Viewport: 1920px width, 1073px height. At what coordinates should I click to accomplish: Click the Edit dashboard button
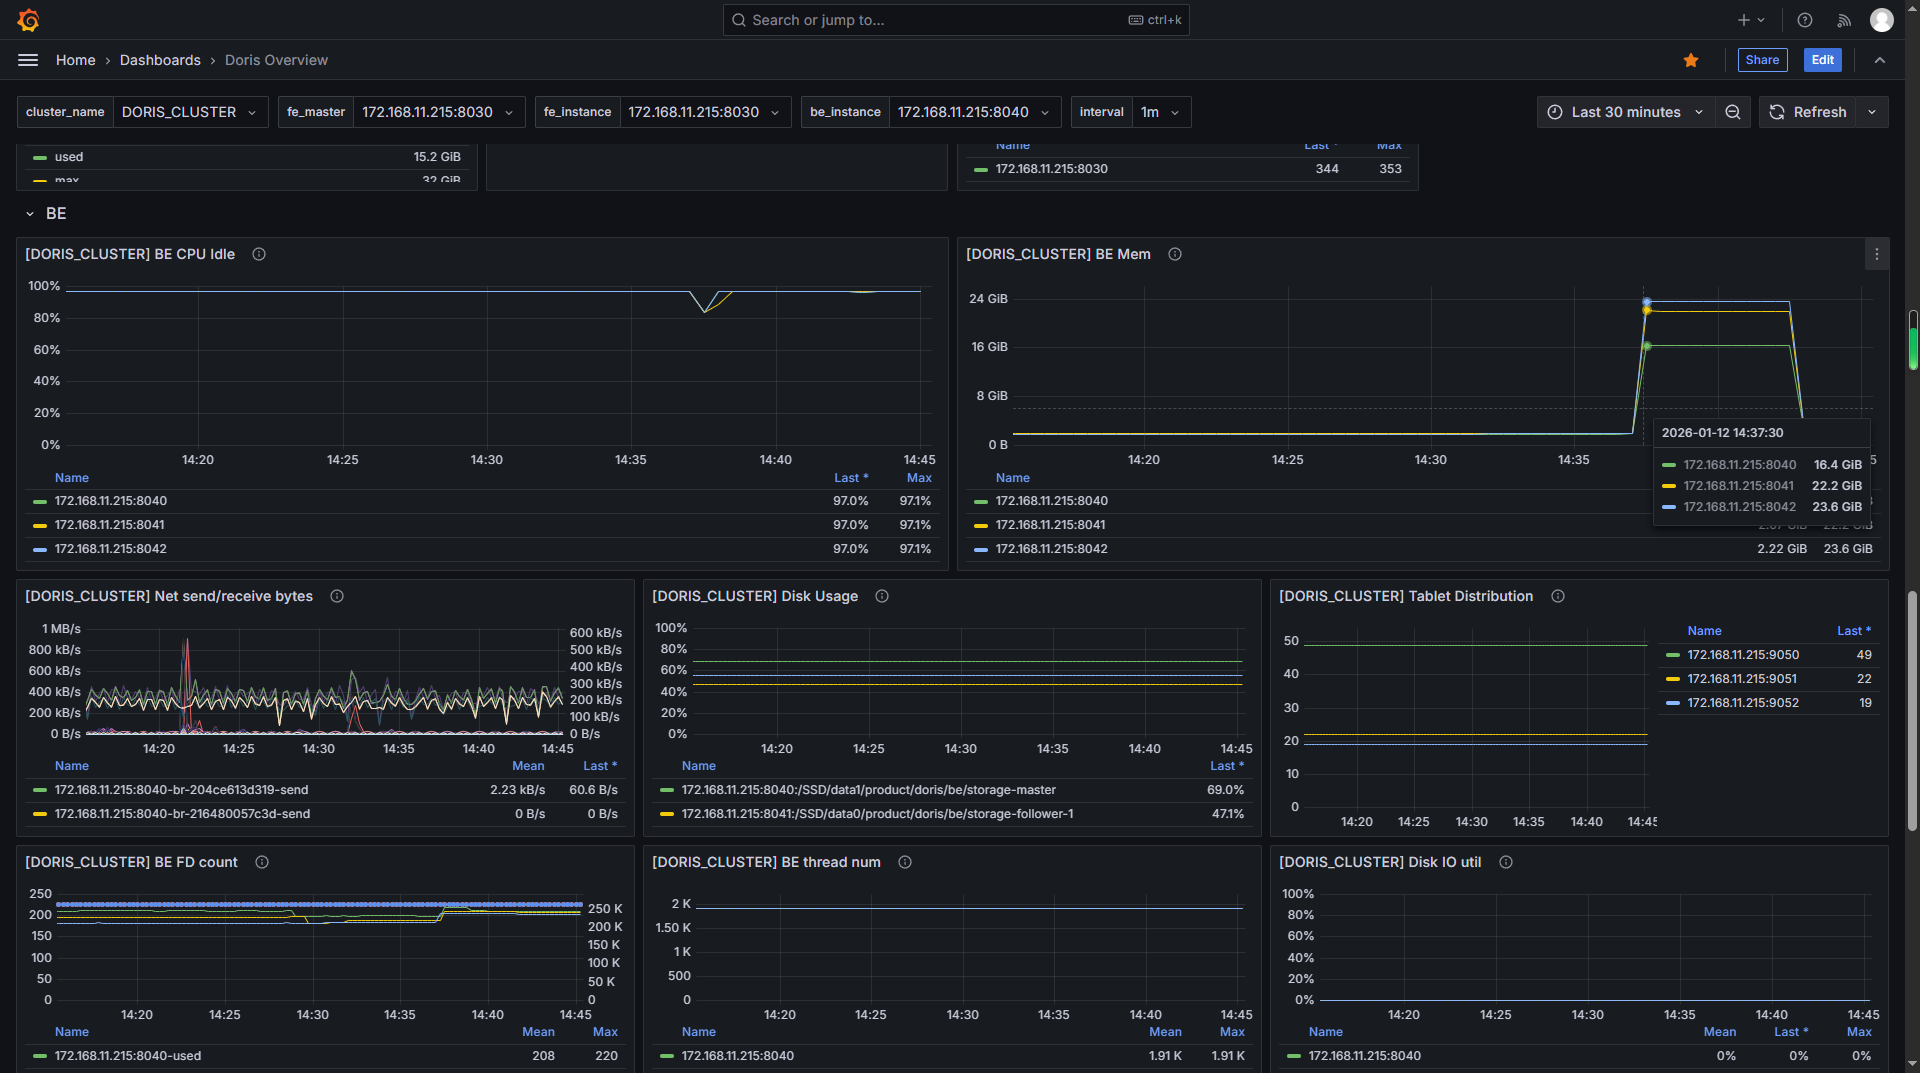[1822, 60]
